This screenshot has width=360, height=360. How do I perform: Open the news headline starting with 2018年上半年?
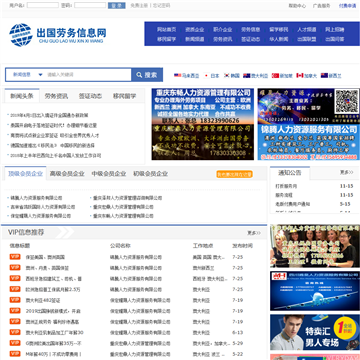coord(55,155)
